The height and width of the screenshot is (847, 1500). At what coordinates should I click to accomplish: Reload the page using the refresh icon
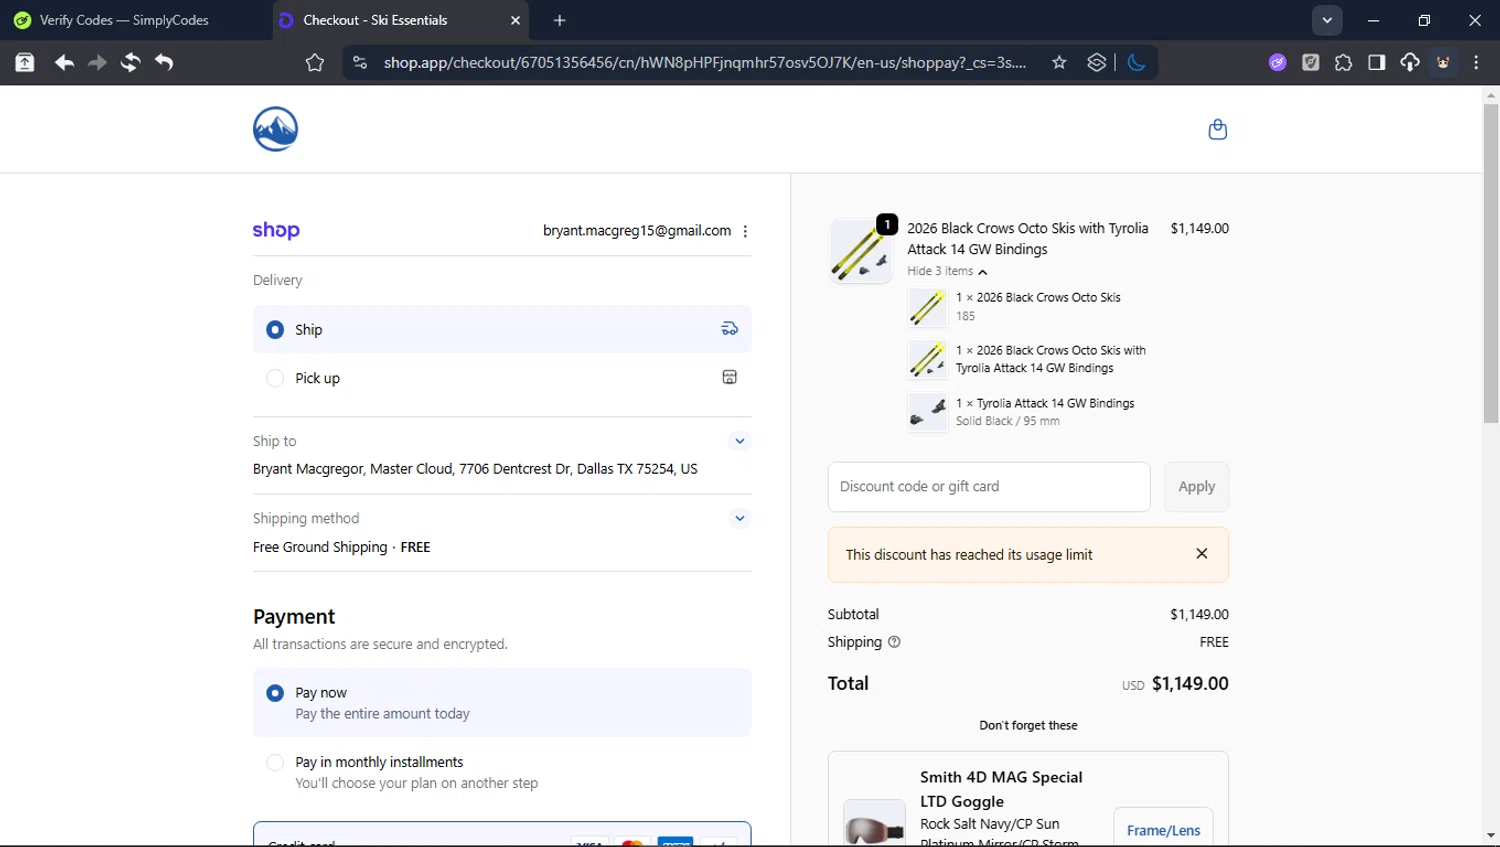click(x=130, y=63)
